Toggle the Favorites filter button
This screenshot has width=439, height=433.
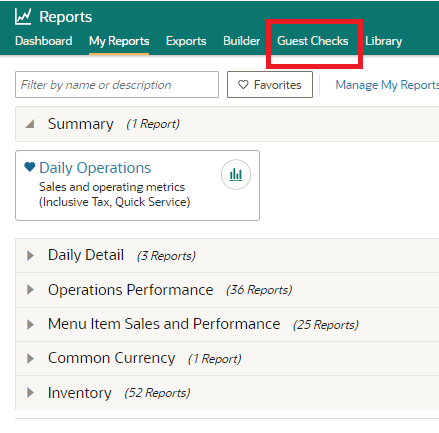270,85
